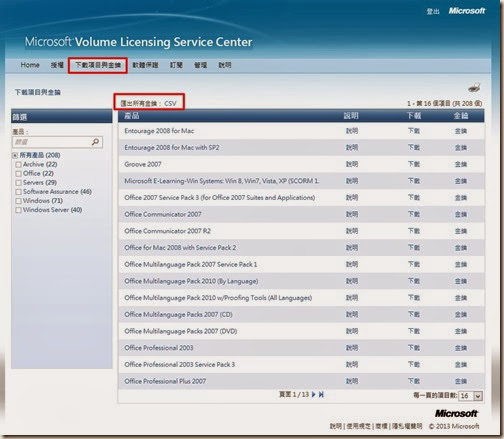Click 下載 for Office Multilanguage Pack 2010 (By Language)

coord(414,281)
